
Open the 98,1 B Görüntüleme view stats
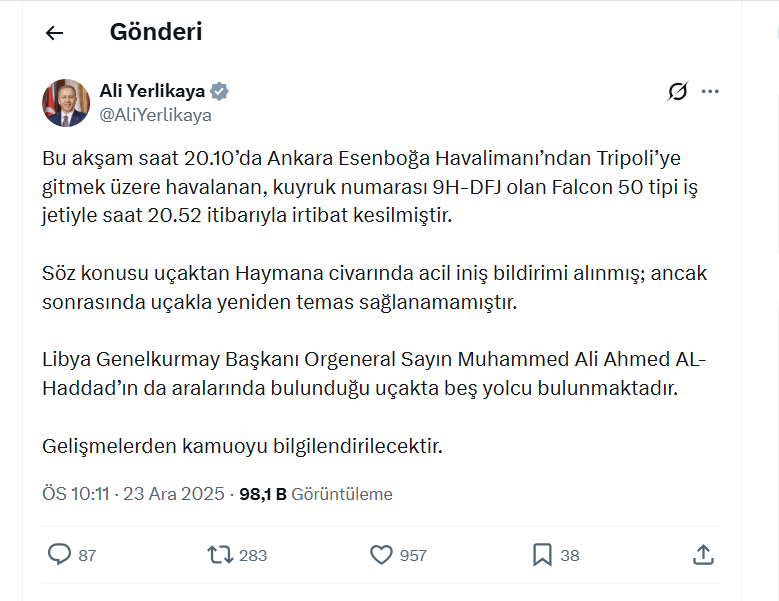click(x=316, y=494)
